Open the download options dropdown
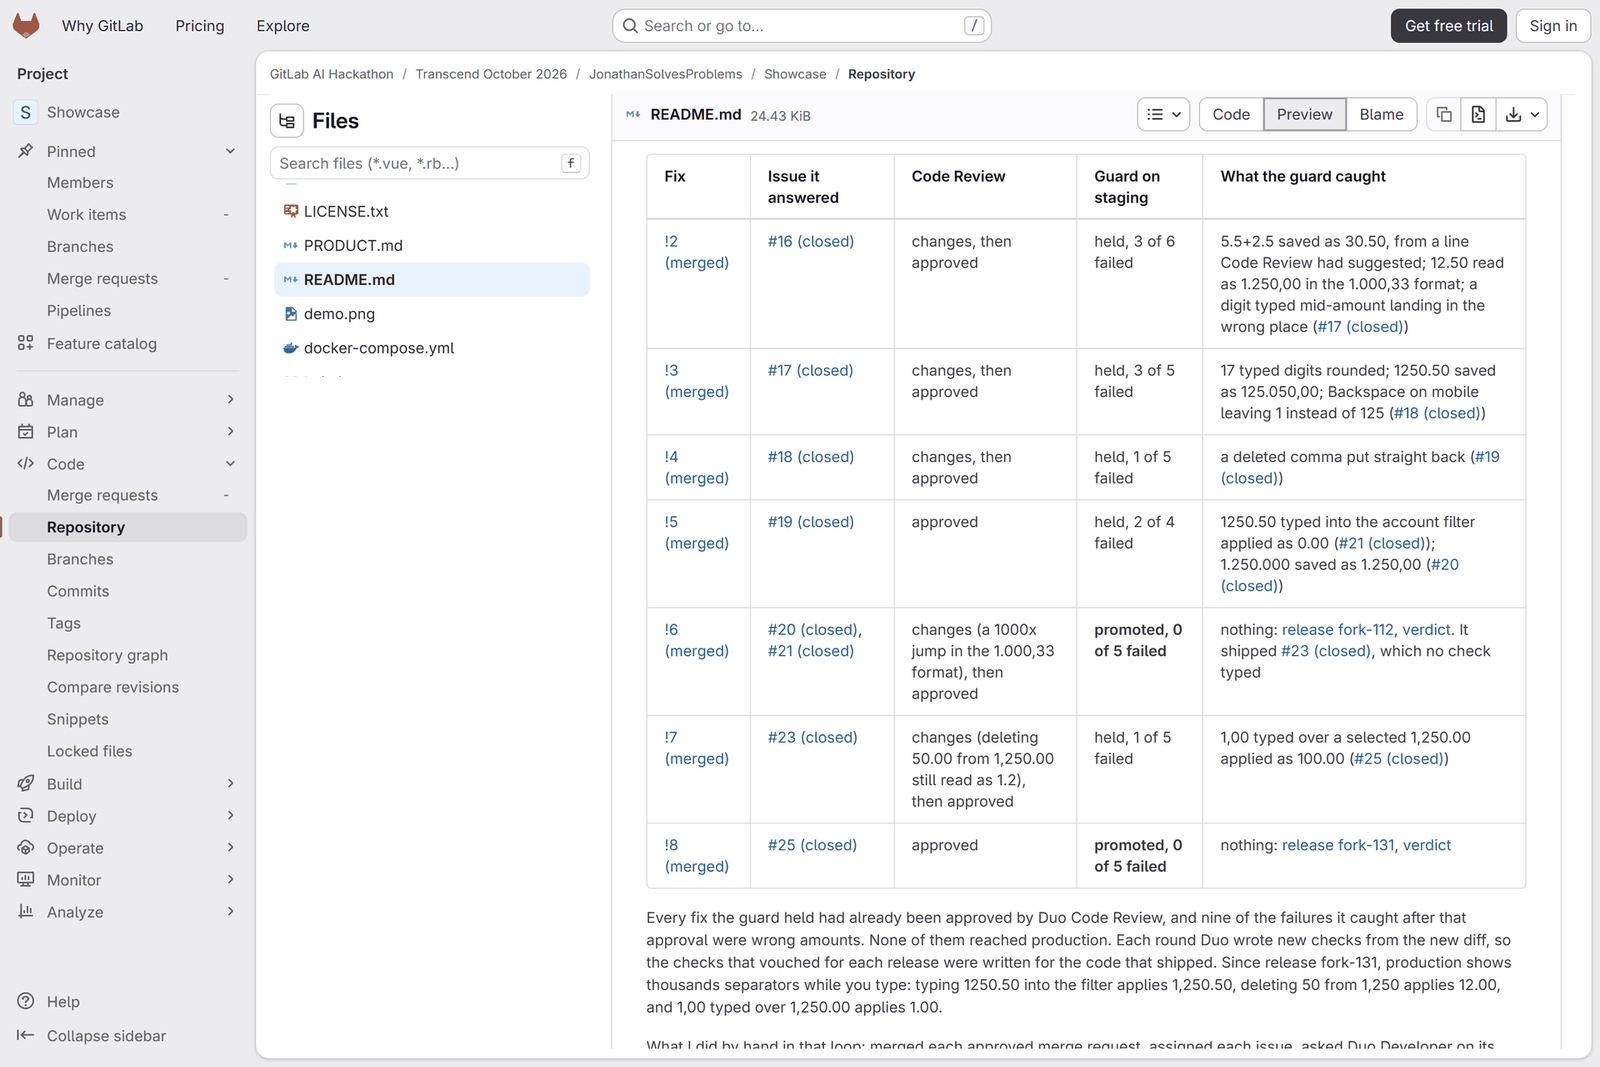The image size is (1600, 1067). [1522, 114]
